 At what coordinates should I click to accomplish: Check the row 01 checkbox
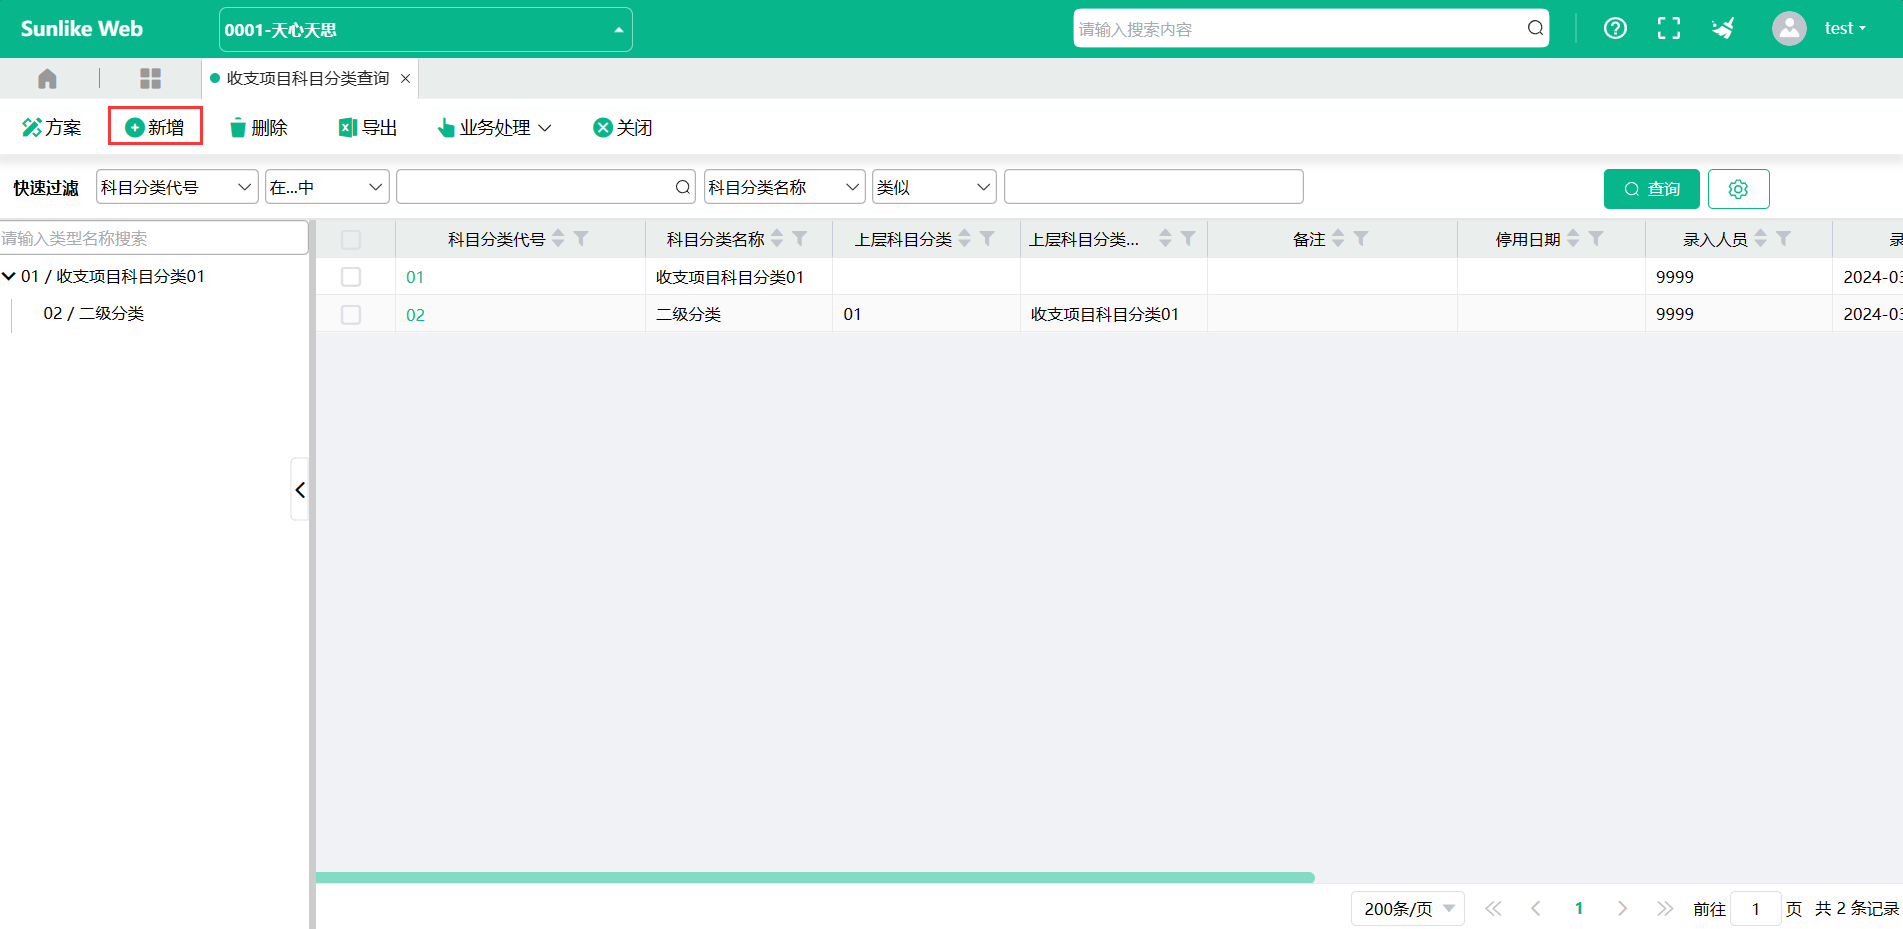tap(351, 277)
